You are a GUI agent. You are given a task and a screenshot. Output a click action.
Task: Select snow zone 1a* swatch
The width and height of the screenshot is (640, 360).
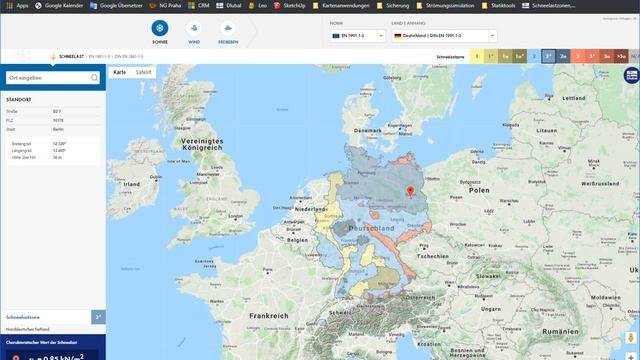[520, 56]
